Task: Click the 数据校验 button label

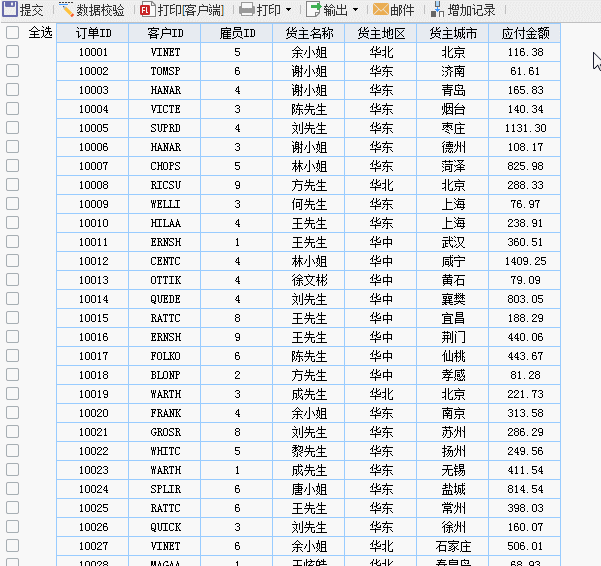Action: (100, 10)
